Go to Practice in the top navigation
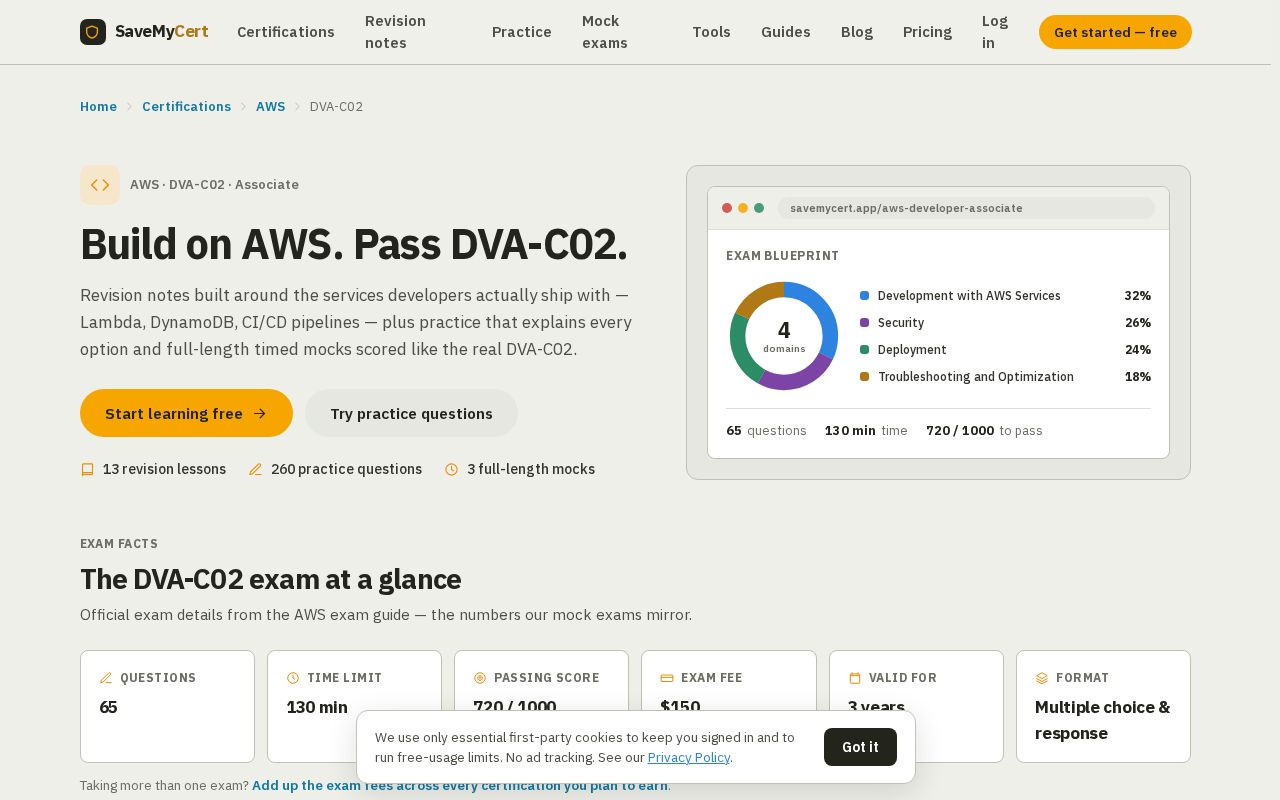 (522, 32)
